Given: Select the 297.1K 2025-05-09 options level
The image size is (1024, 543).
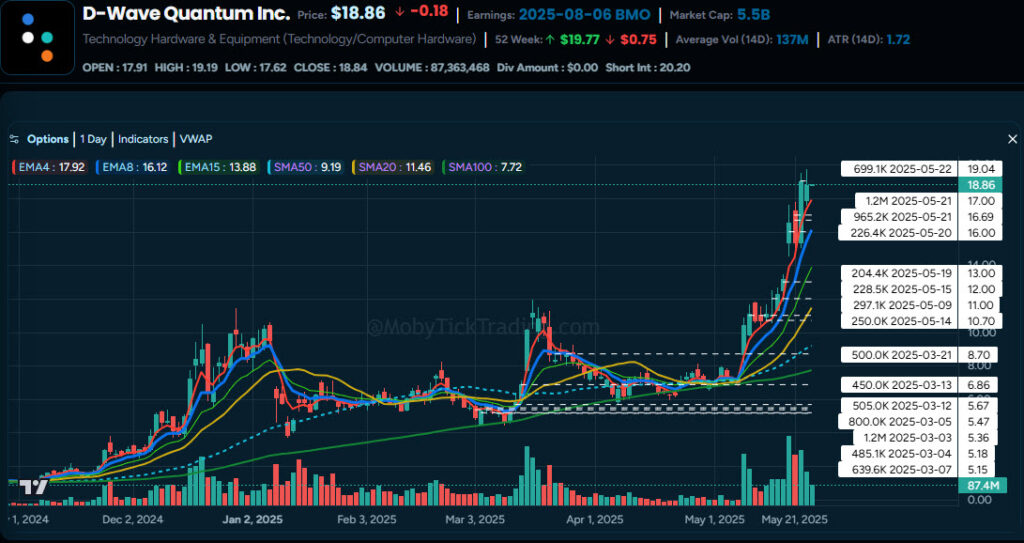Looking at the screenshot, I should (x=899, y=305).
